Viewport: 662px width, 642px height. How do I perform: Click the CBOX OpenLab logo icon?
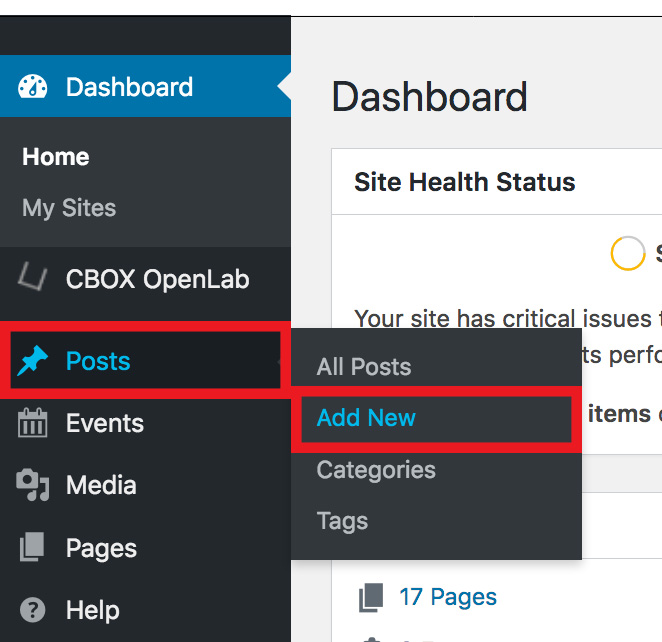33,277
